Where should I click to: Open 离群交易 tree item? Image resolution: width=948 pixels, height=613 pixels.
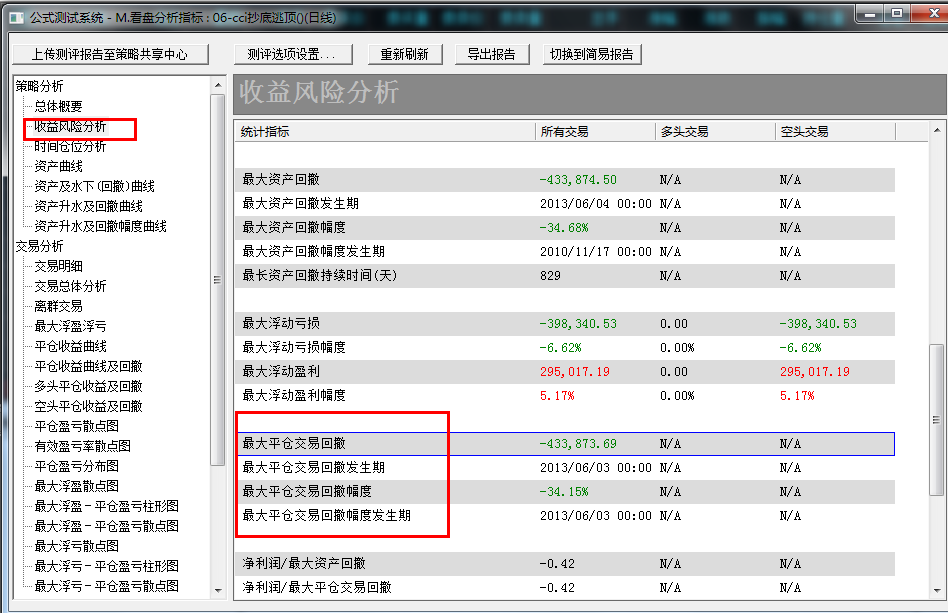point(58,306)
